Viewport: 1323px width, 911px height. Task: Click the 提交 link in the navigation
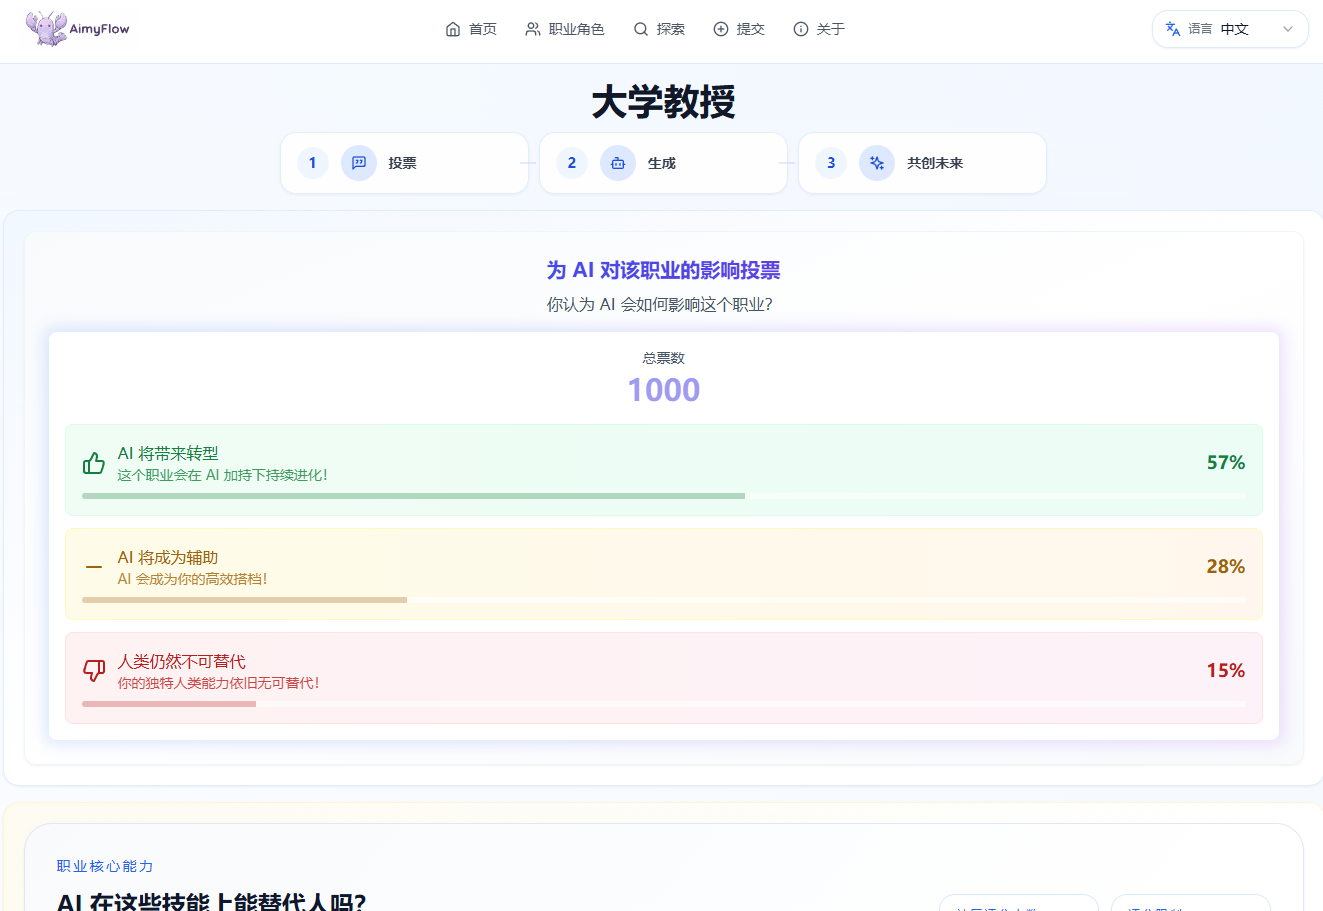(x=739, y=29)
